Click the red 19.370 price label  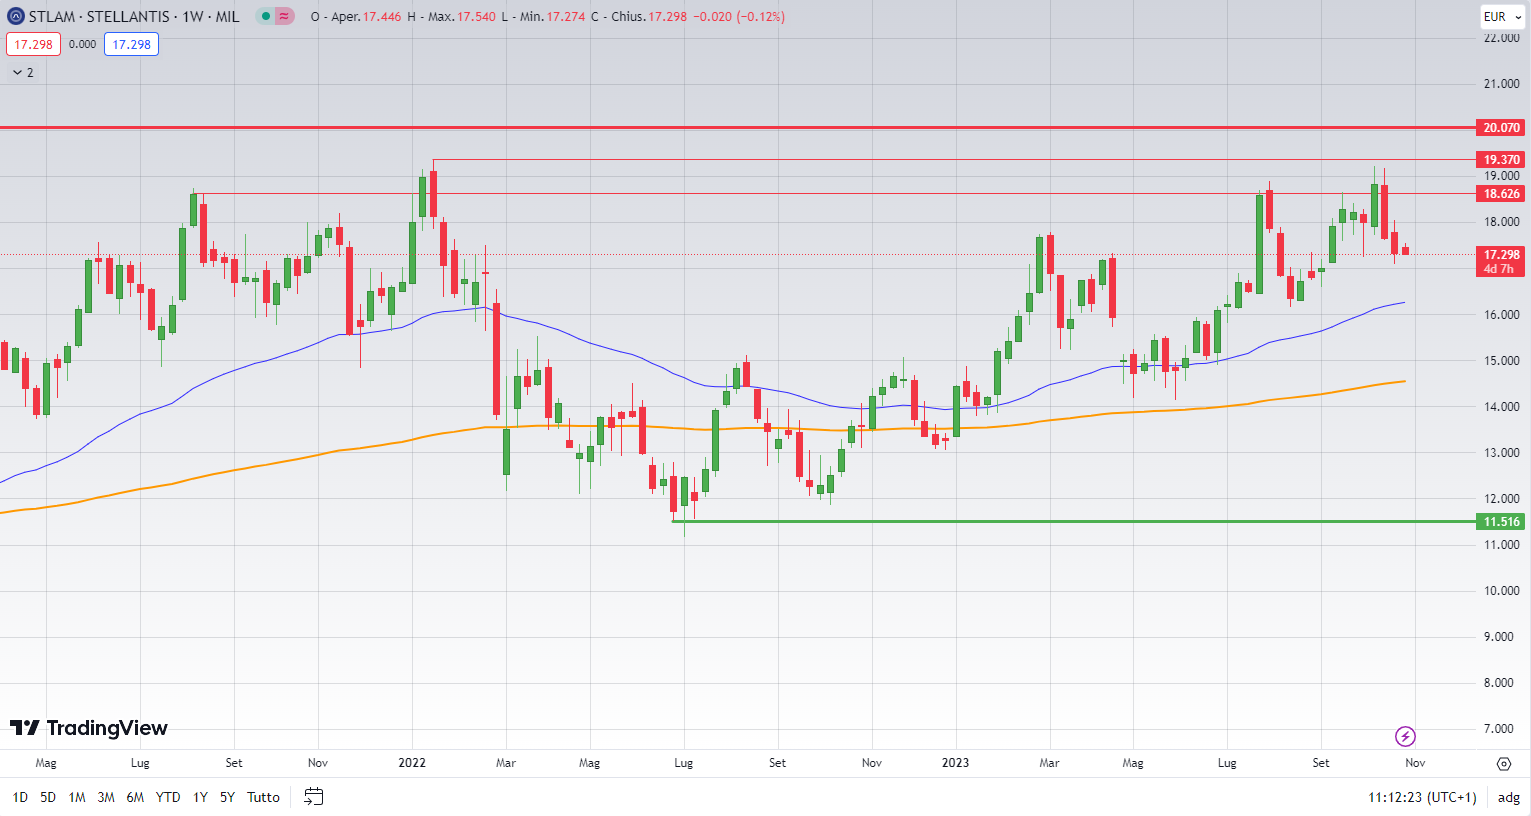[x=1501, y=160]
